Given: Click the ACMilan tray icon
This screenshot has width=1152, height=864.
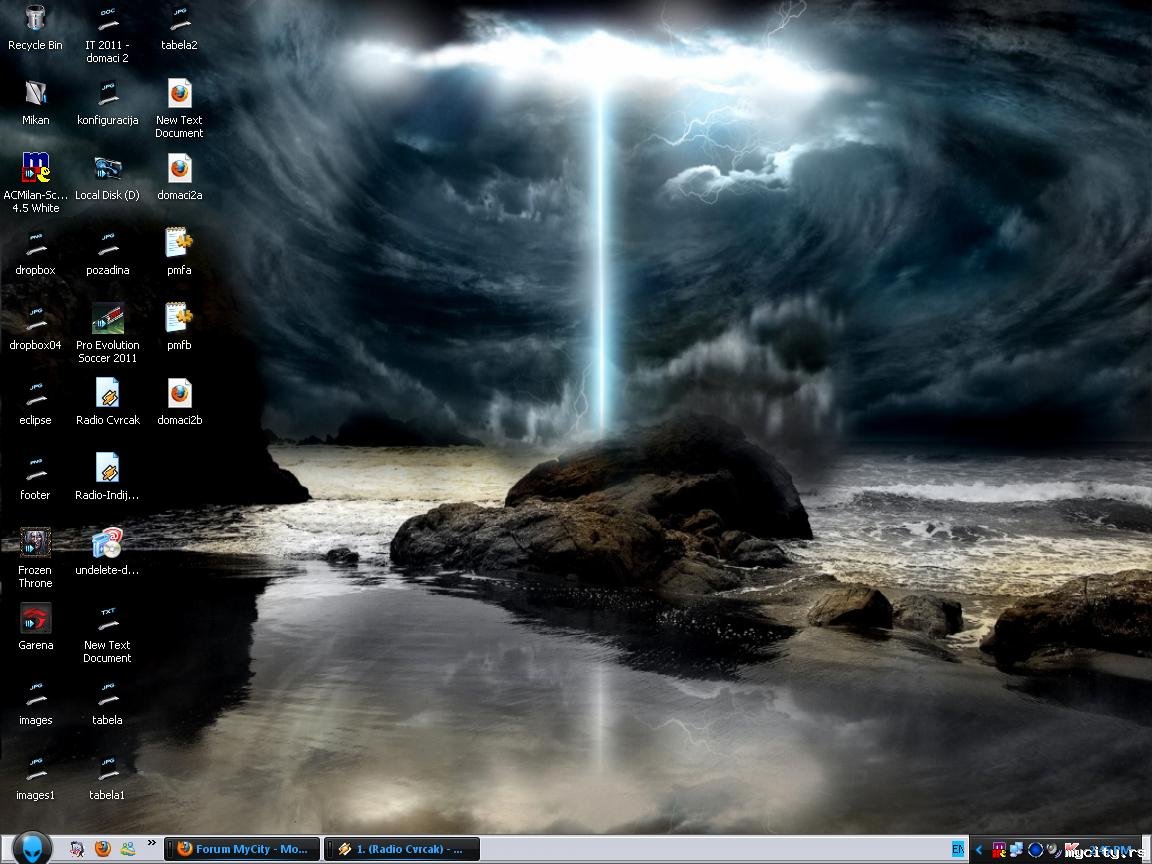Looking at the screenshot, I should click(999, 849).
